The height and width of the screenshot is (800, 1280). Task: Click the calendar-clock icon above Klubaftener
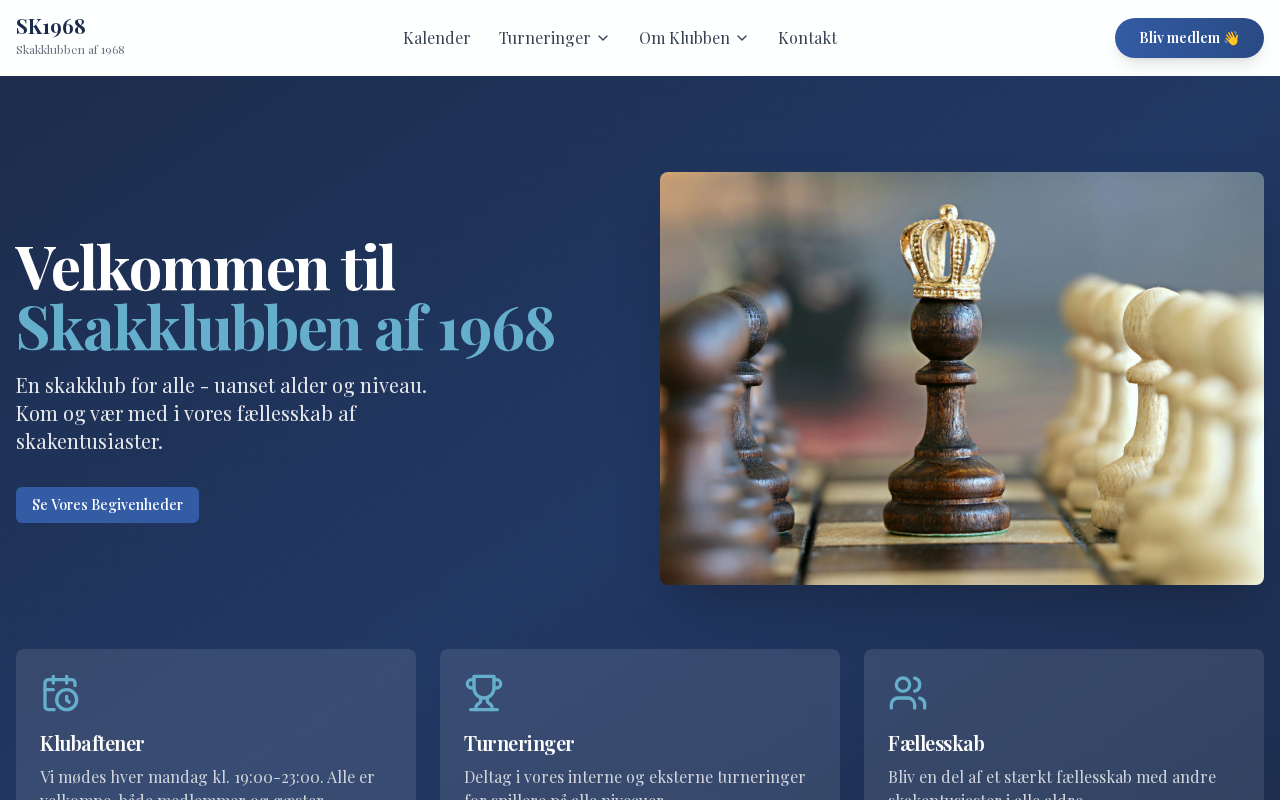[60, 693]
